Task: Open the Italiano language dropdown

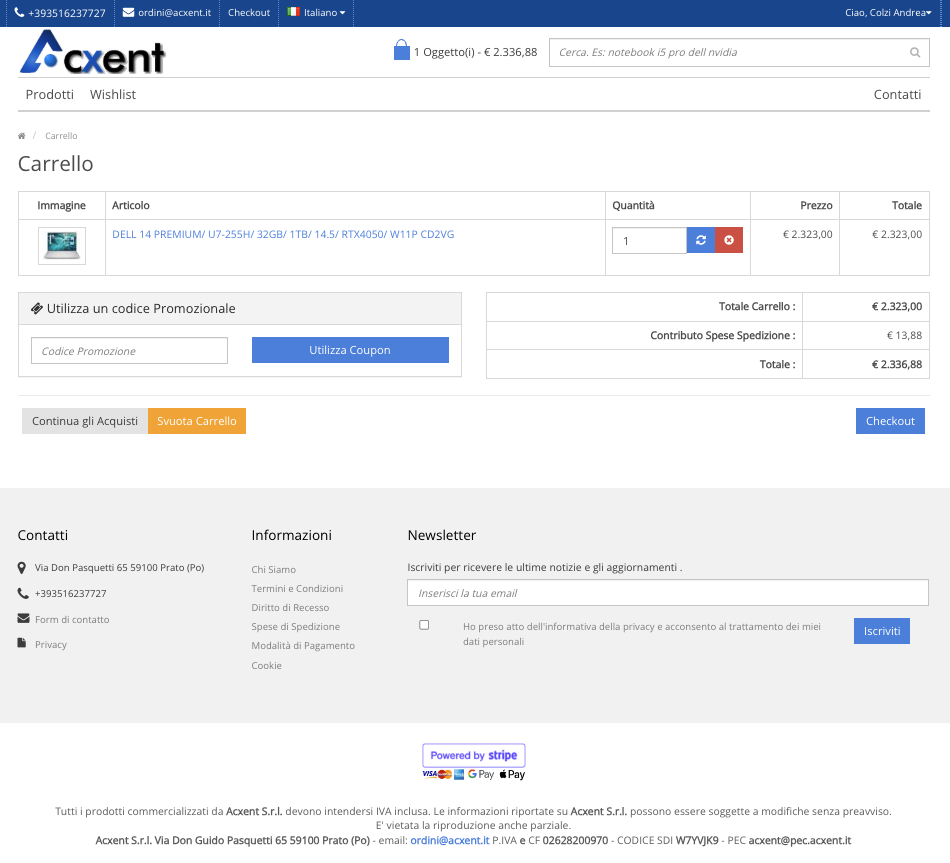Action: pos(316,13)
